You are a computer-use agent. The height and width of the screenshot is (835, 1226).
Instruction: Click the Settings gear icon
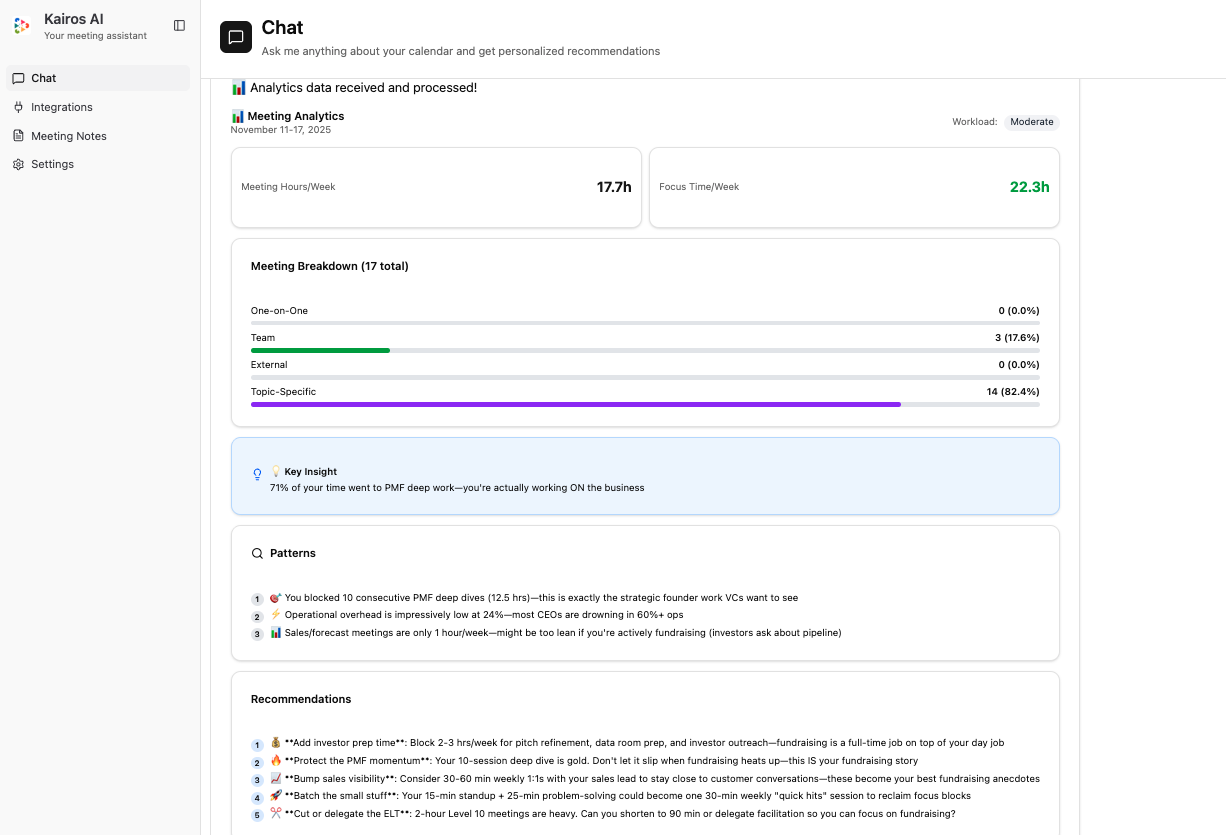pyautogui.click(x=18, y=164)
